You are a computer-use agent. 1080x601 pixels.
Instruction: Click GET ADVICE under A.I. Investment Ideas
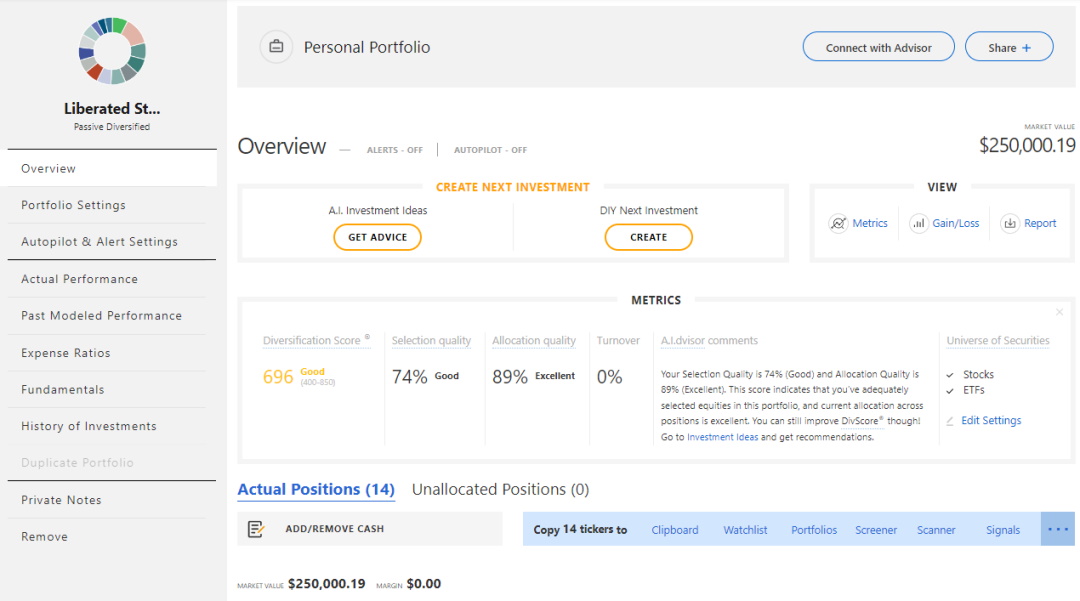[377, 237]
